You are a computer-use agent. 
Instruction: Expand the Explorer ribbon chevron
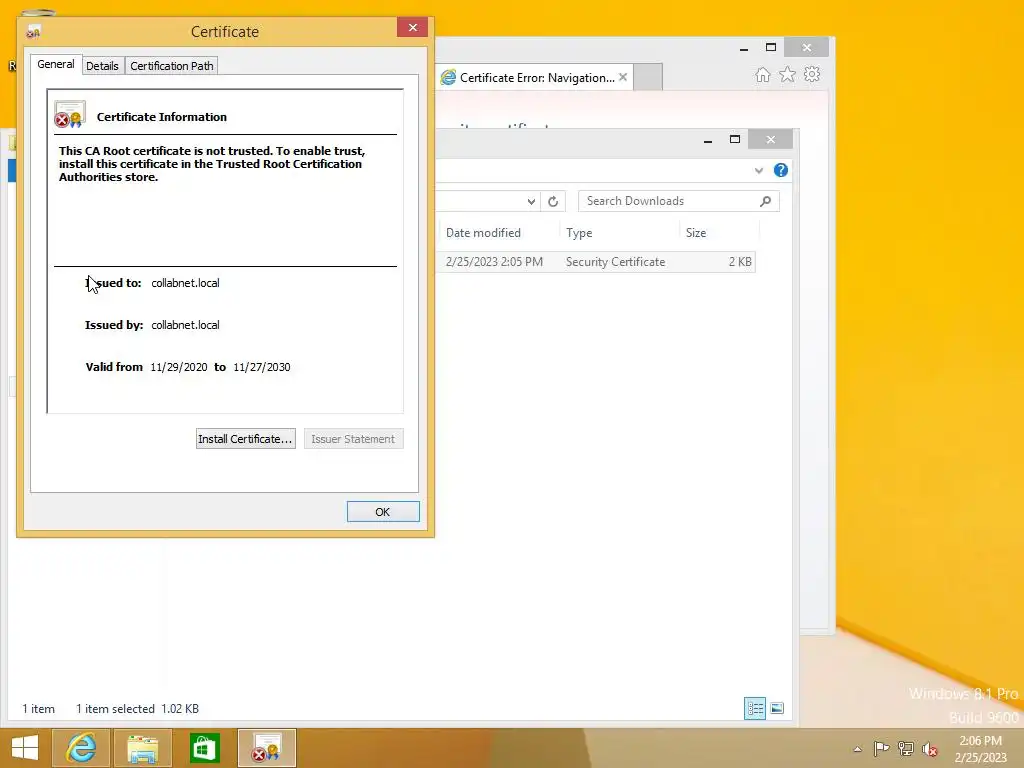[x=759, y=170]
